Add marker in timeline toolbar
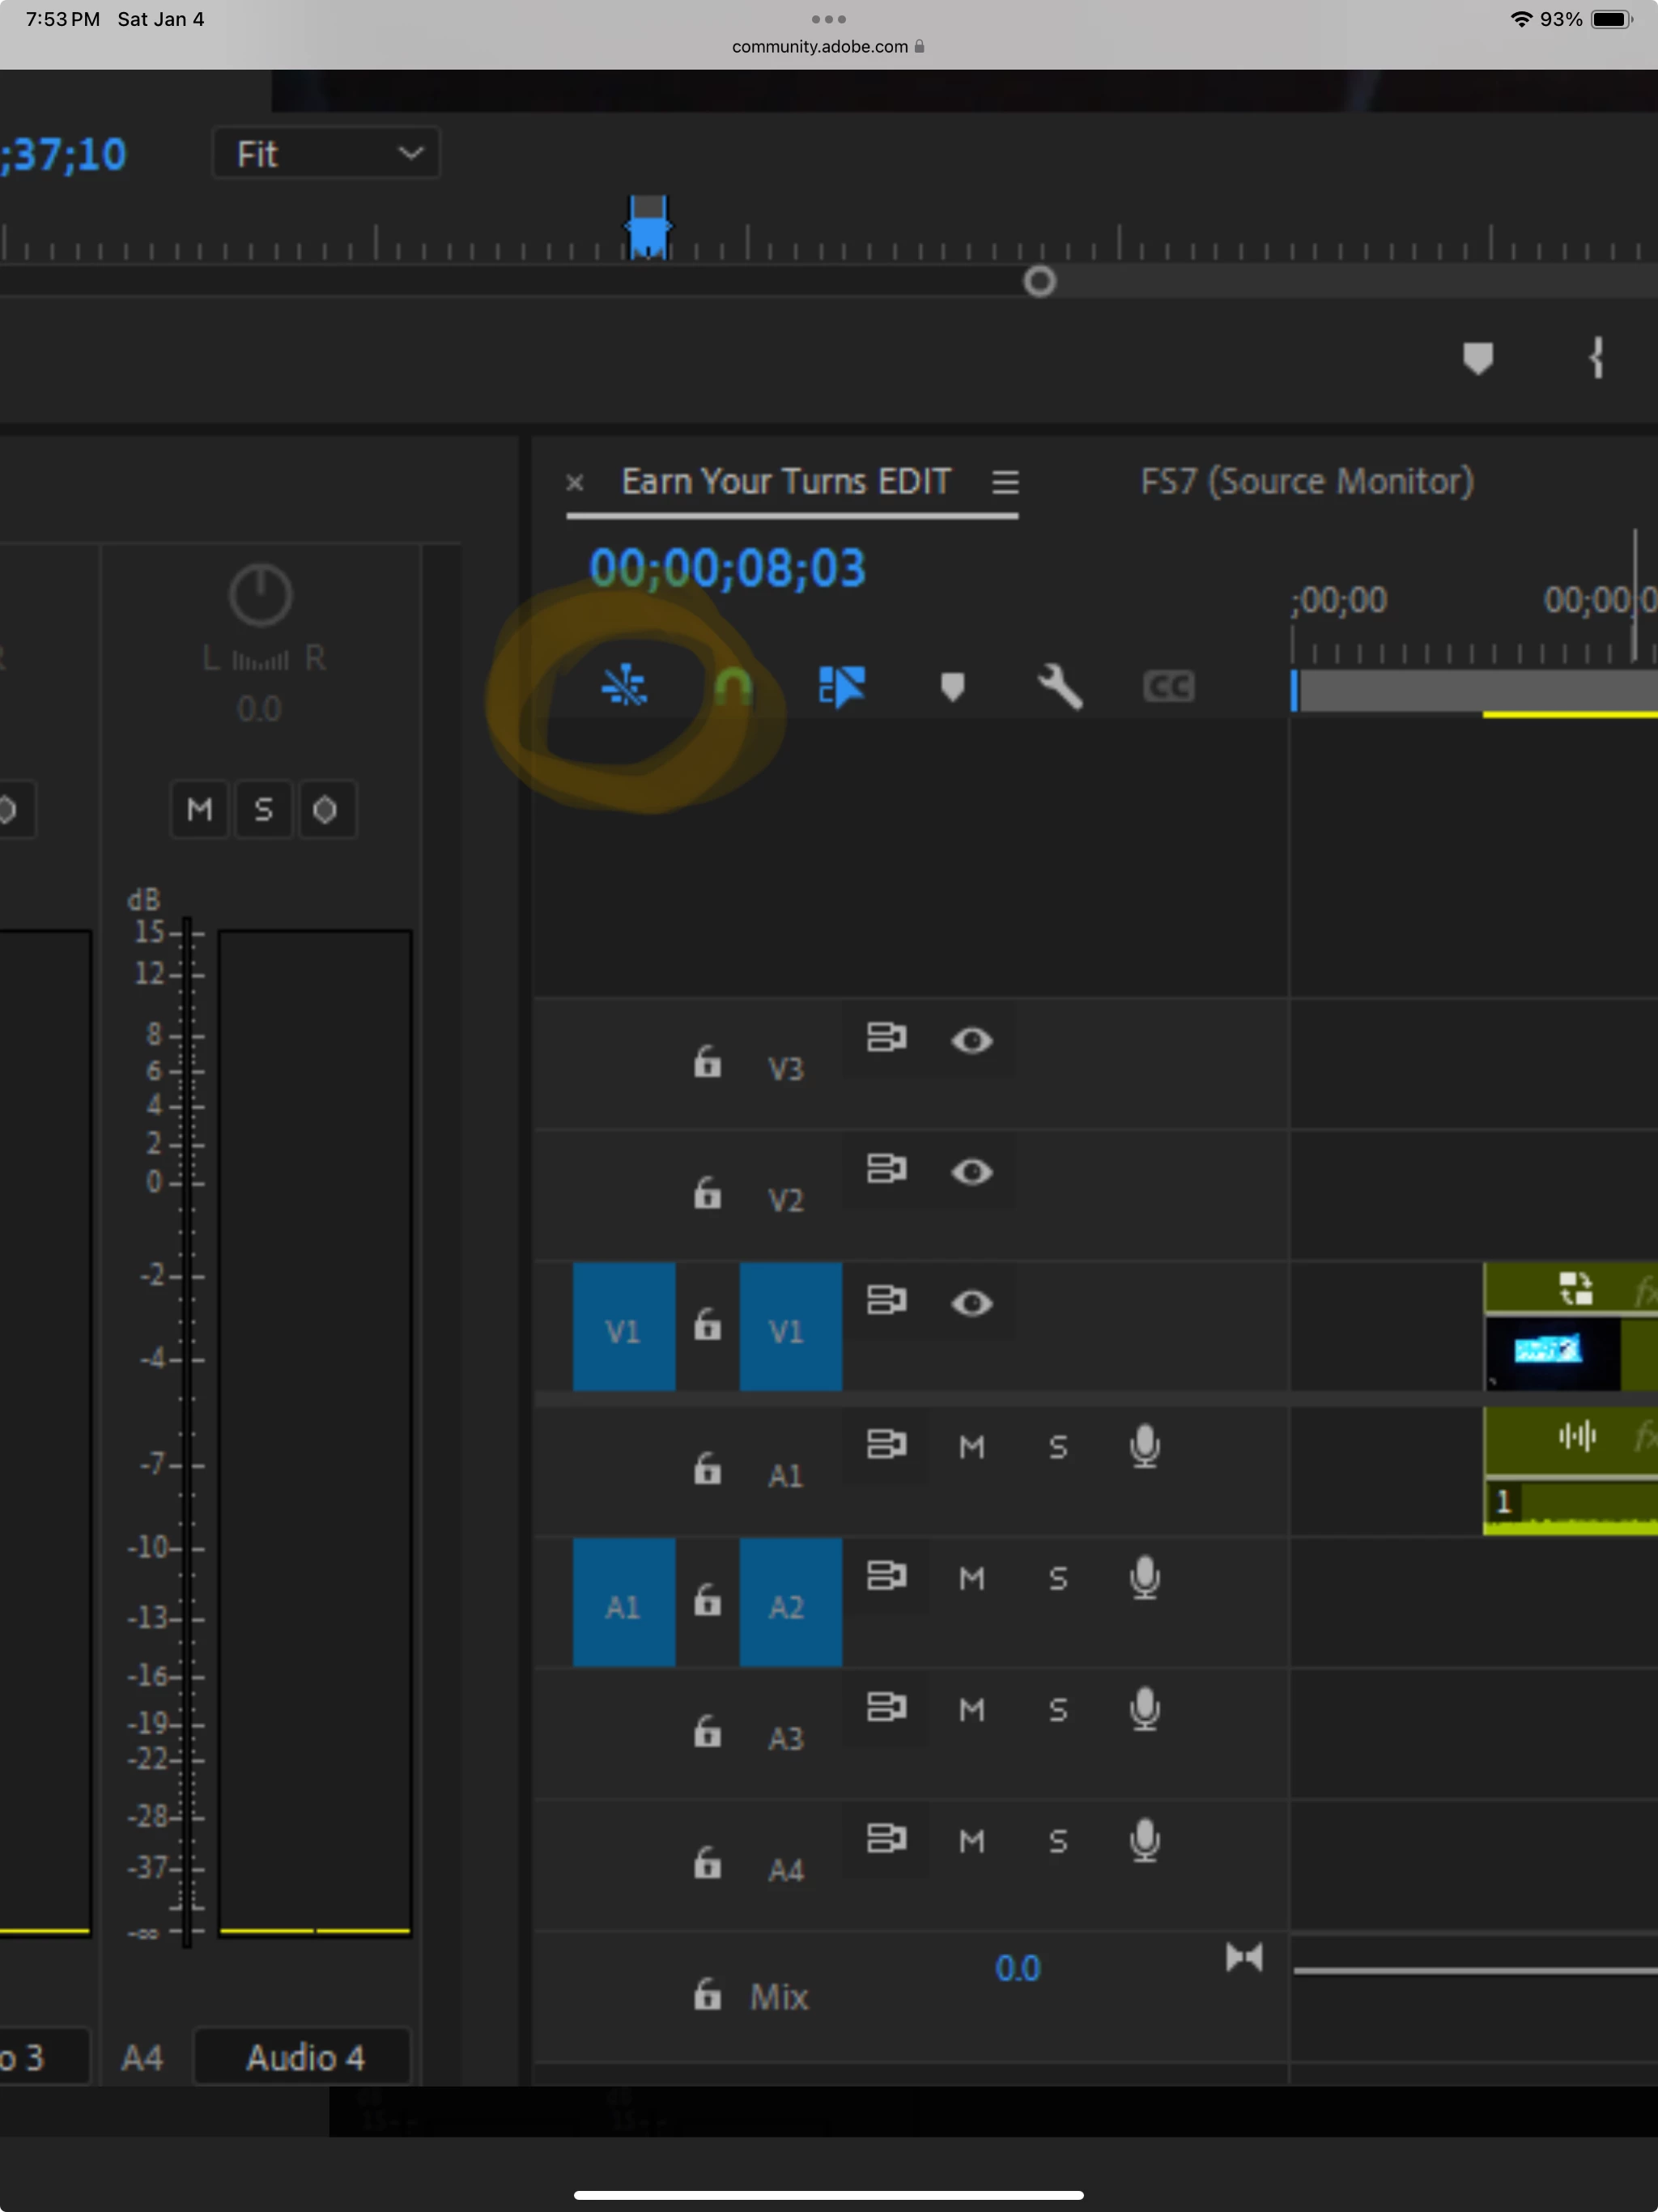 [x=952, y=687]
